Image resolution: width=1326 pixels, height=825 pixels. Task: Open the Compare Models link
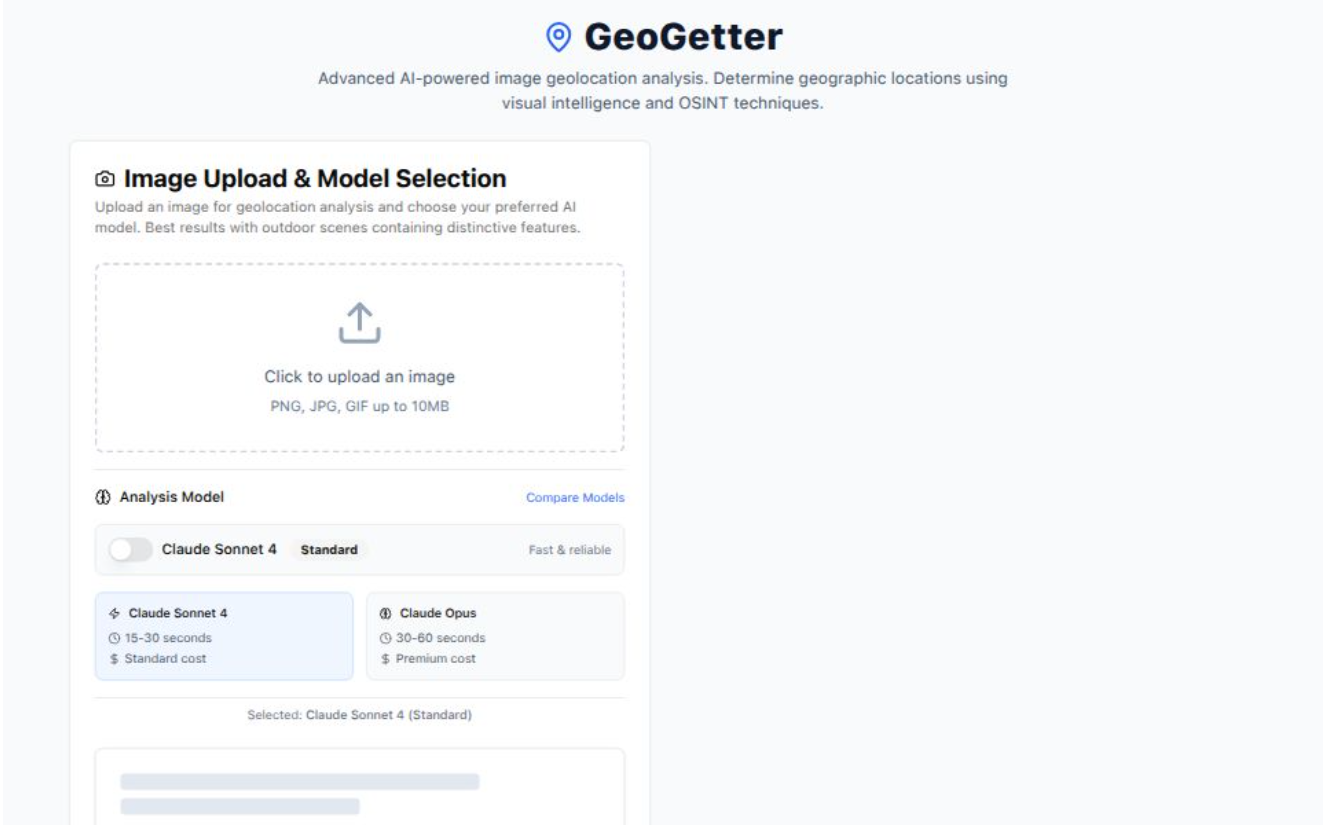click(575, 498)
